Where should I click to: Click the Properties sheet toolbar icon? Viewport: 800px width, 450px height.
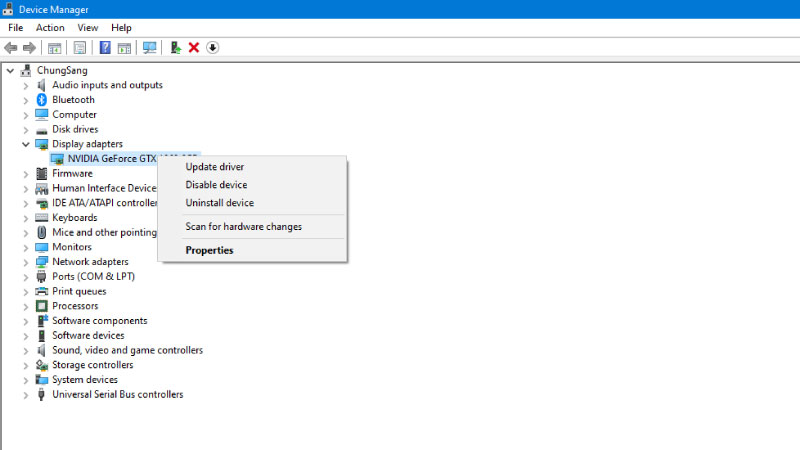pos(79,48)
